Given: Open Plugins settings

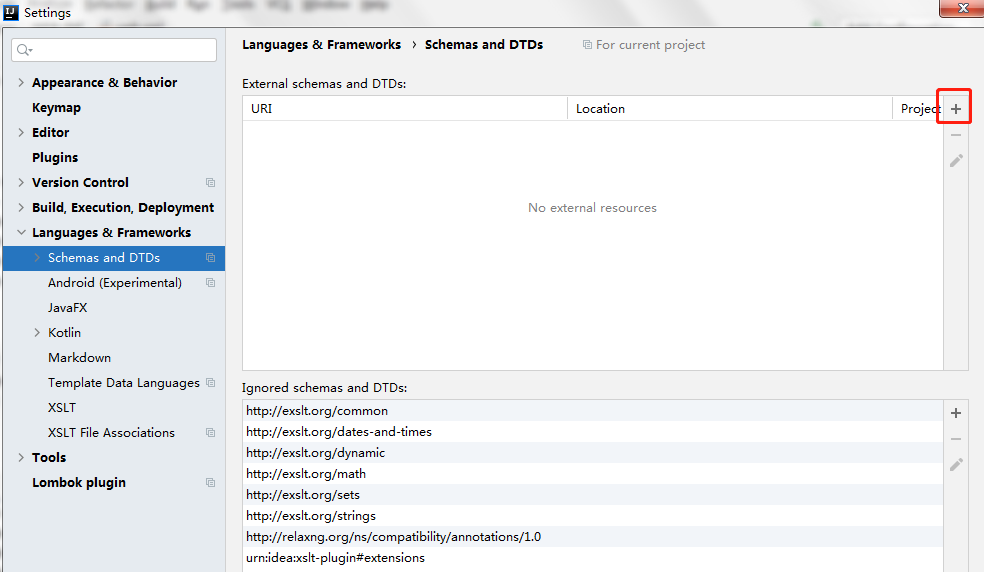Looking at the screenshot, I should [x=55, y=158].
